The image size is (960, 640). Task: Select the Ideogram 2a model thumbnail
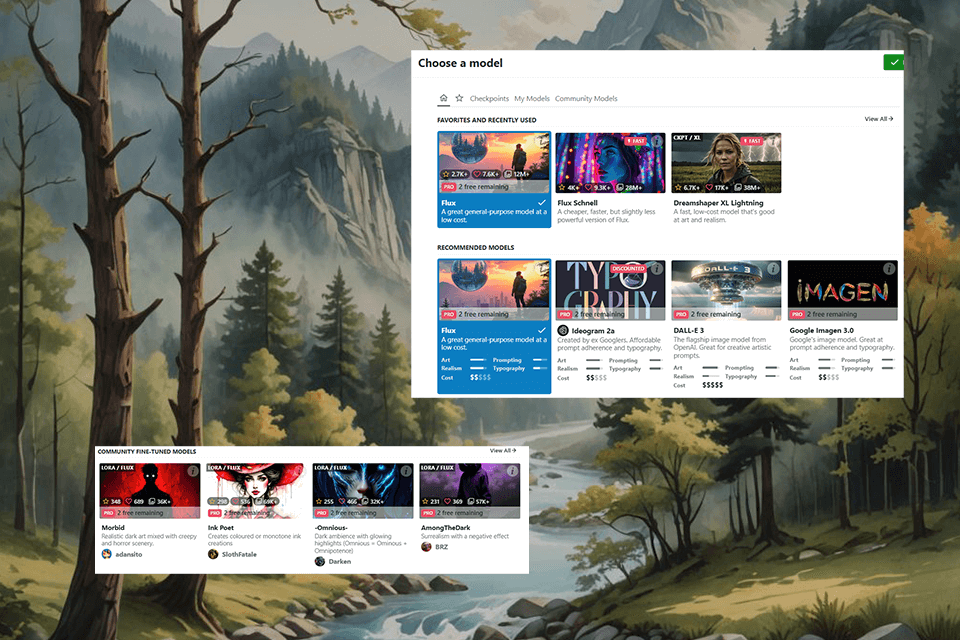pyautogui.click(x=610, y=290)
